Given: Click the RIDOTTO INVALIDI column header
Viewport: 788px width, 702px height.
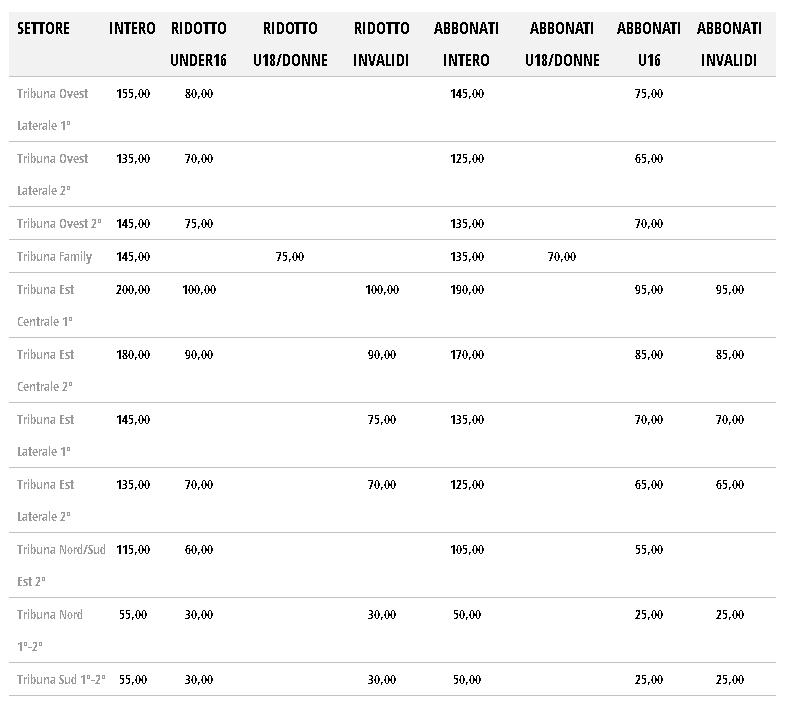Looking at the screenshot, I should click(381, 44).
